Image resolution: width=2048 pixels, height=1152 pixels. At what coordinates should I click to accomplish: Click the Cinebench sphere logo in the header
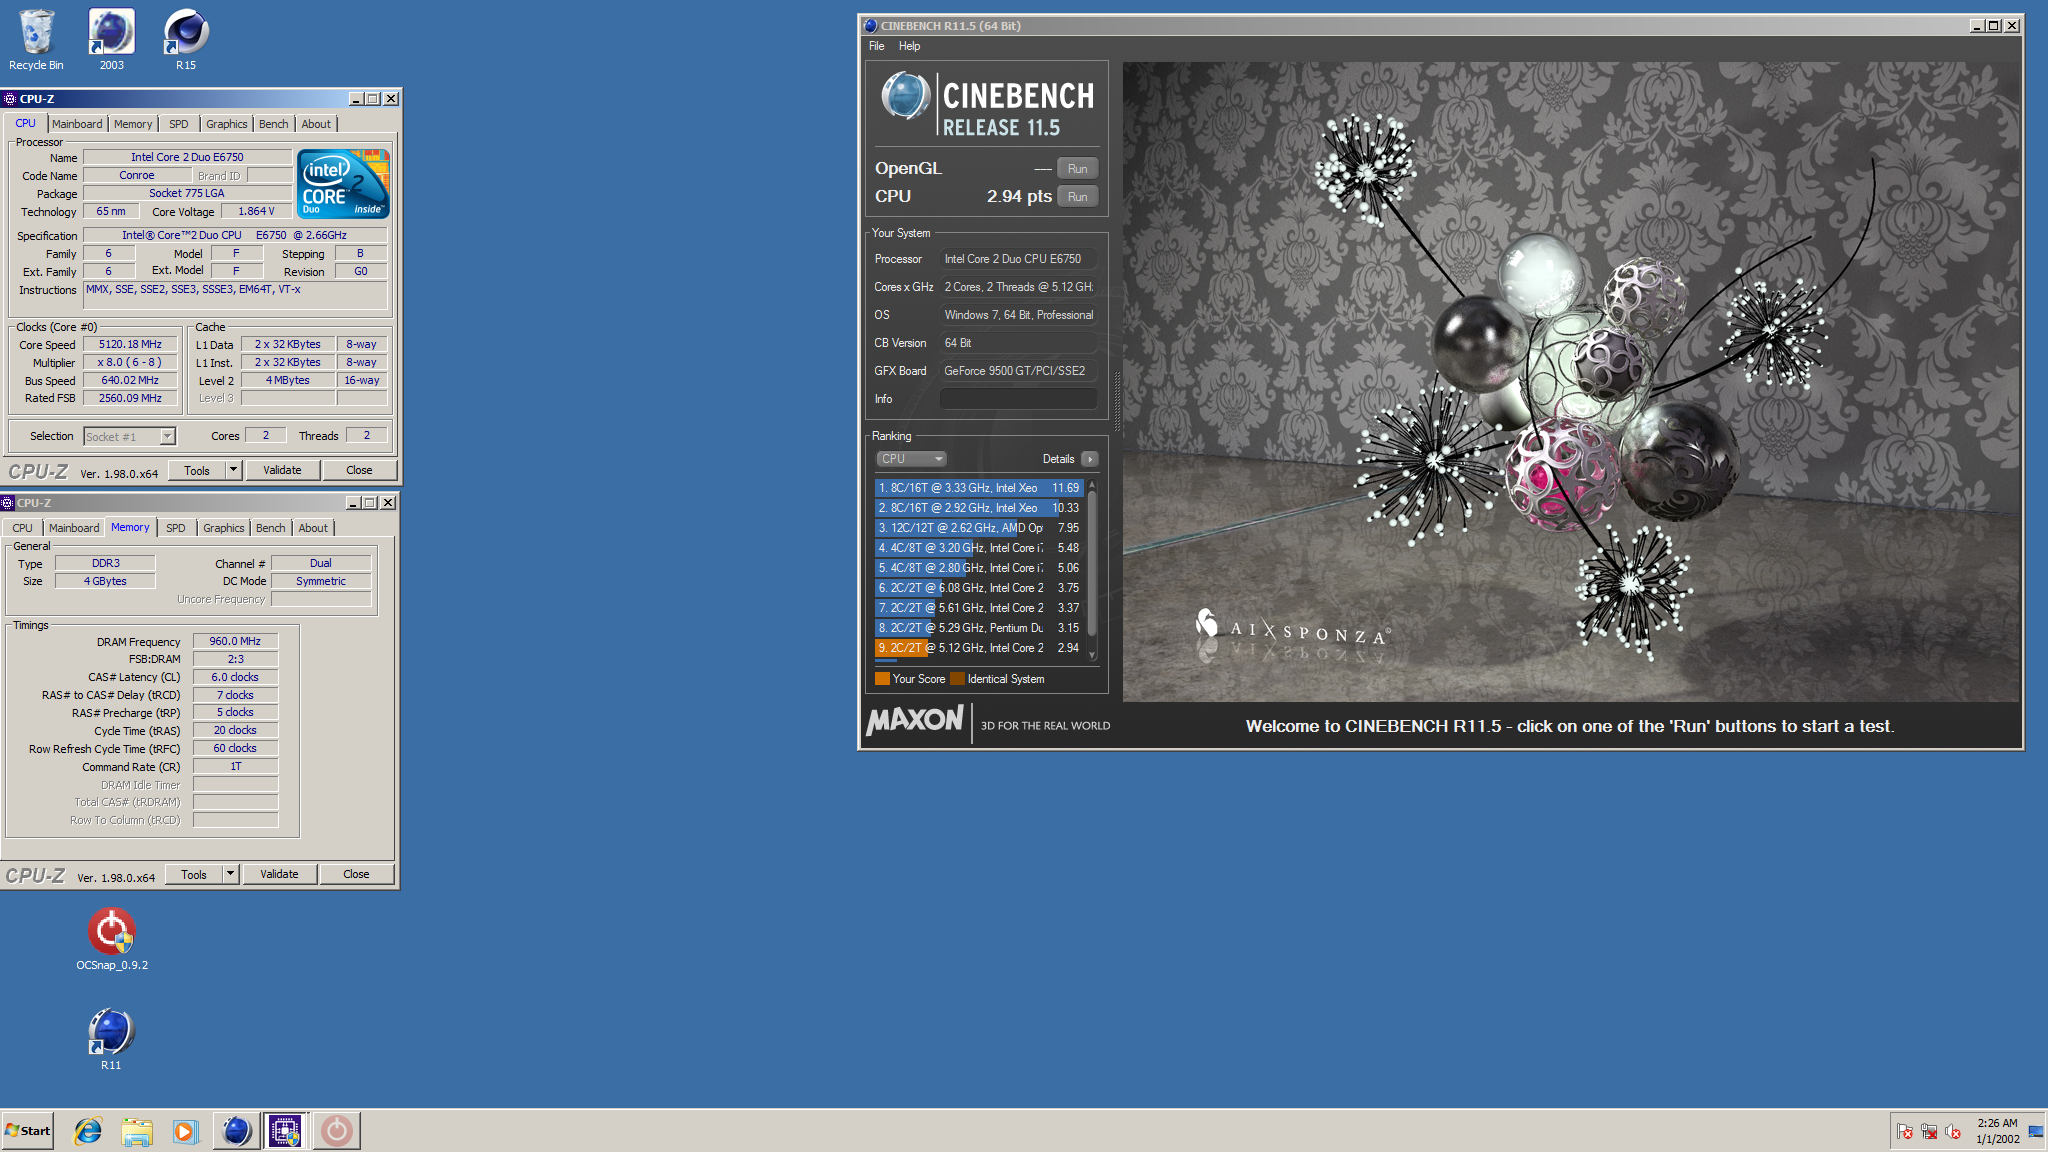click(x=906, y=97)
